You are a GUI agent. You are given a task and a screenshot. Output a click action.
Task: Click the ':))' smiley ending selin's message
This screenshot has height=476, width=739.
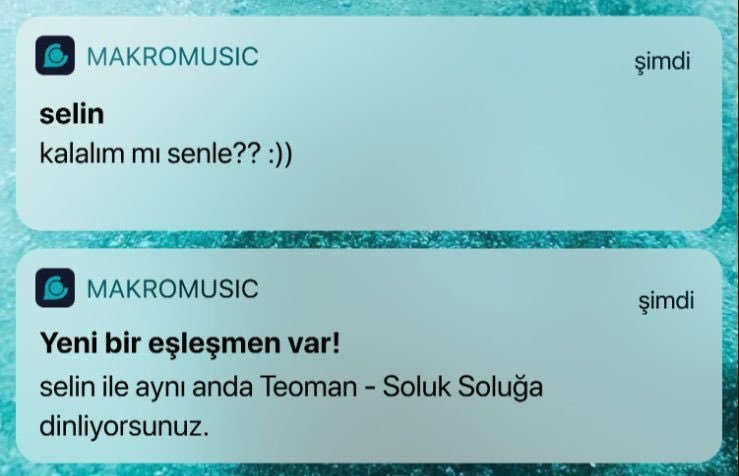click(x=280, y=155)
